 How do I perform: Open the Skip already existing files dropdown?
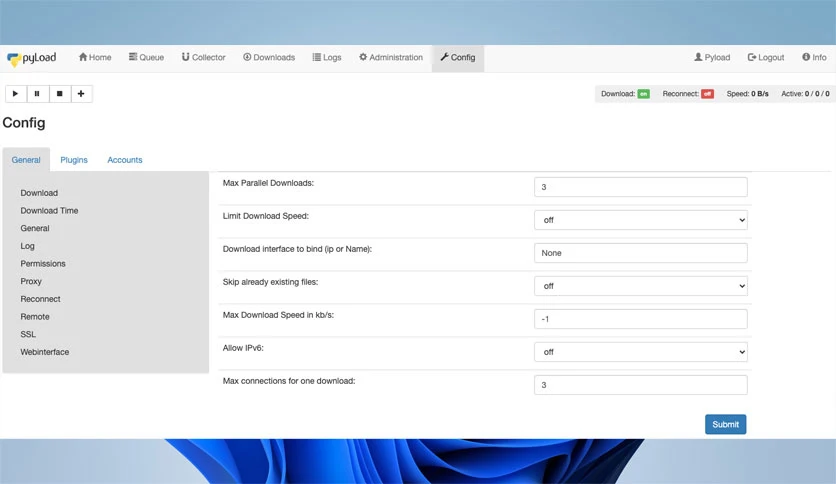(x=640, y=286)
